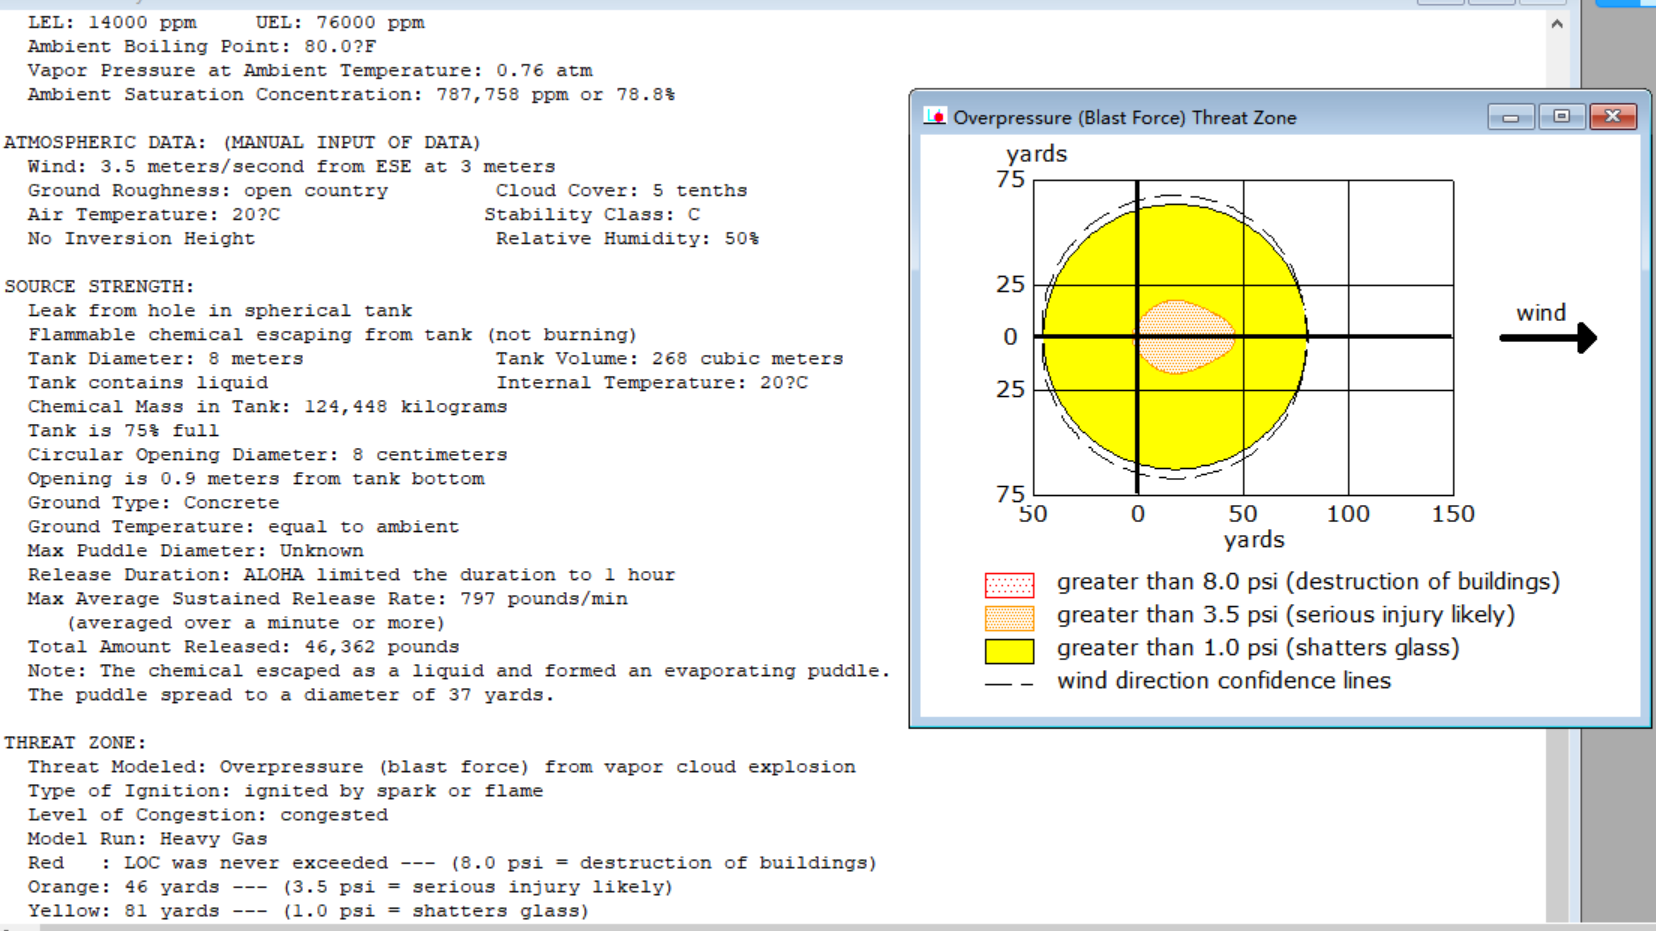Click 'Max Puddle Diameter: Unknown' line
This screenshot has height=931, width=1656.
point(195,551)
